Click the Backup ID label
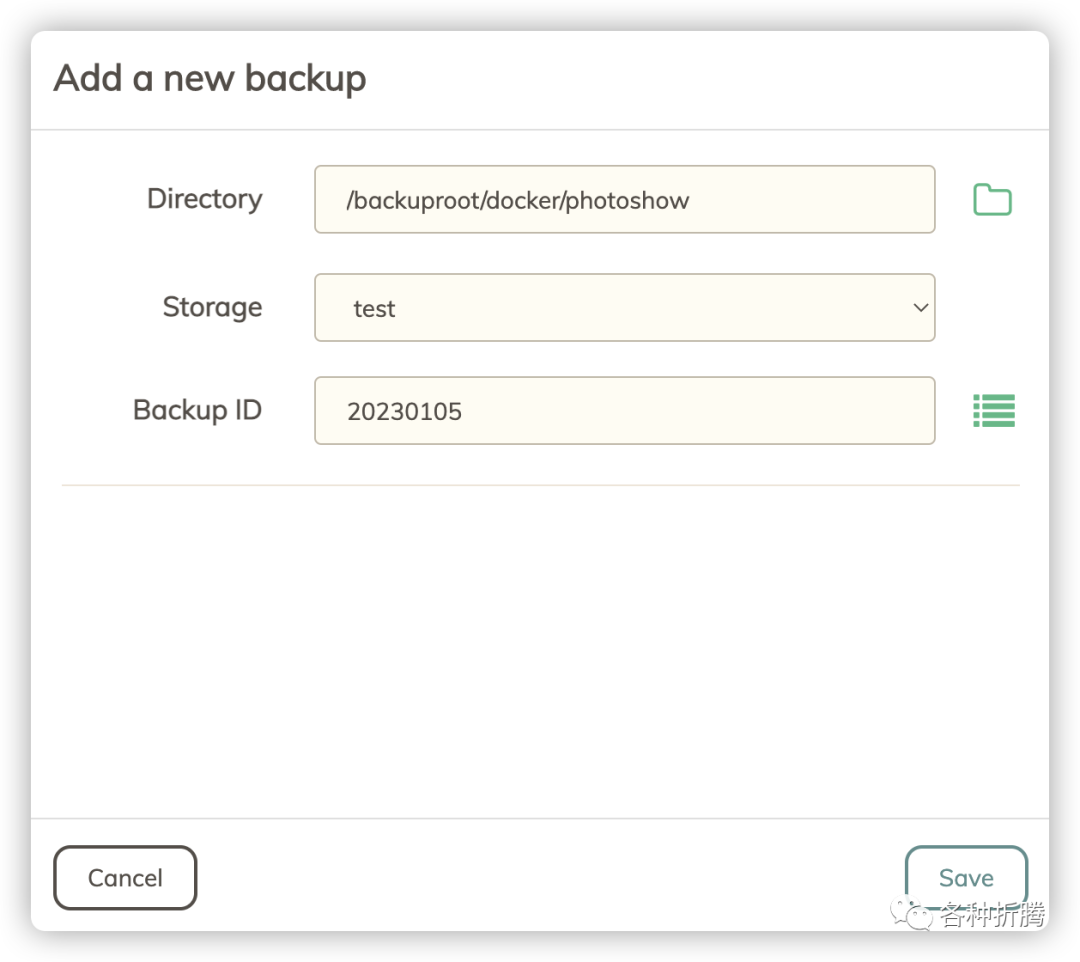 (x=197, y=410)
